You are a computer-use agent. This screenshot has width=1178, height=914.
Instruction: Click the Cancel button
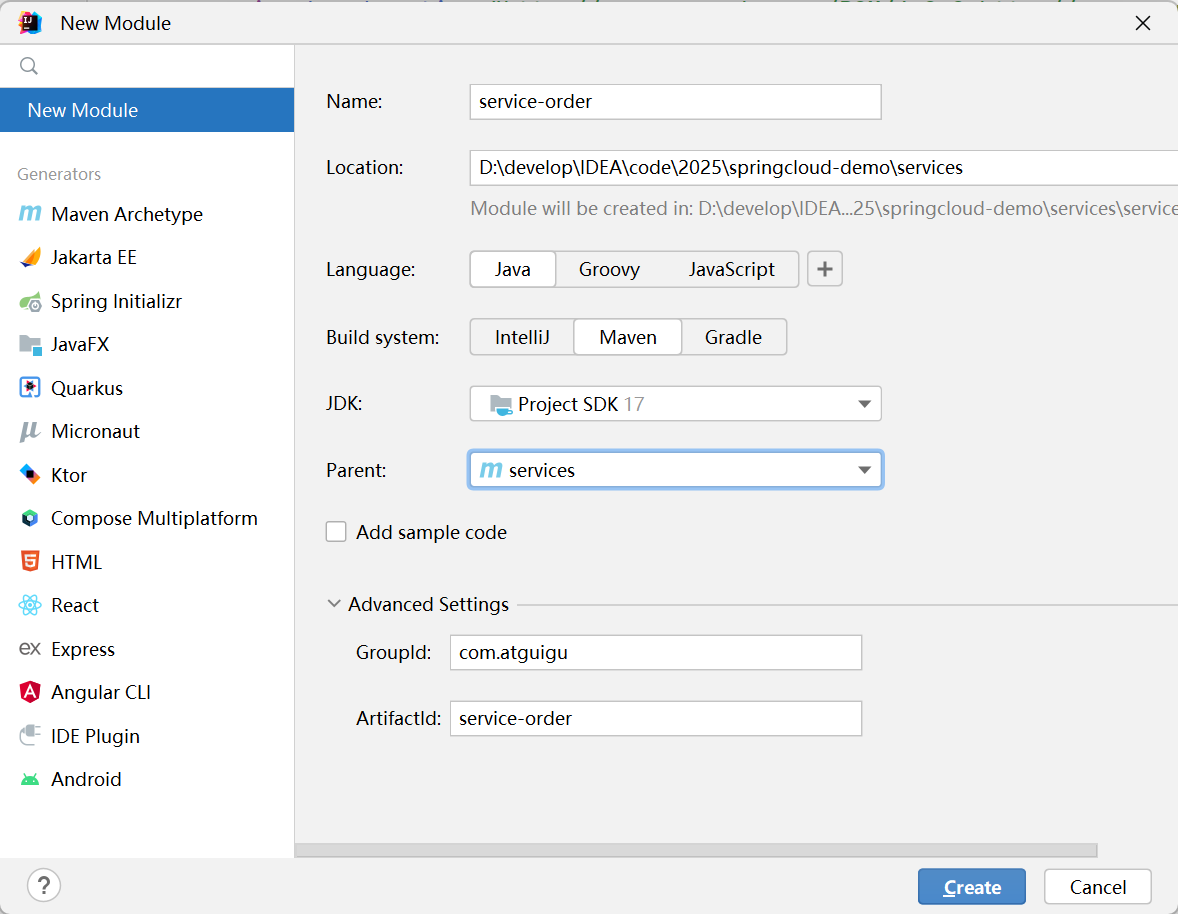pyautogui.click(x=1098, y=887)
